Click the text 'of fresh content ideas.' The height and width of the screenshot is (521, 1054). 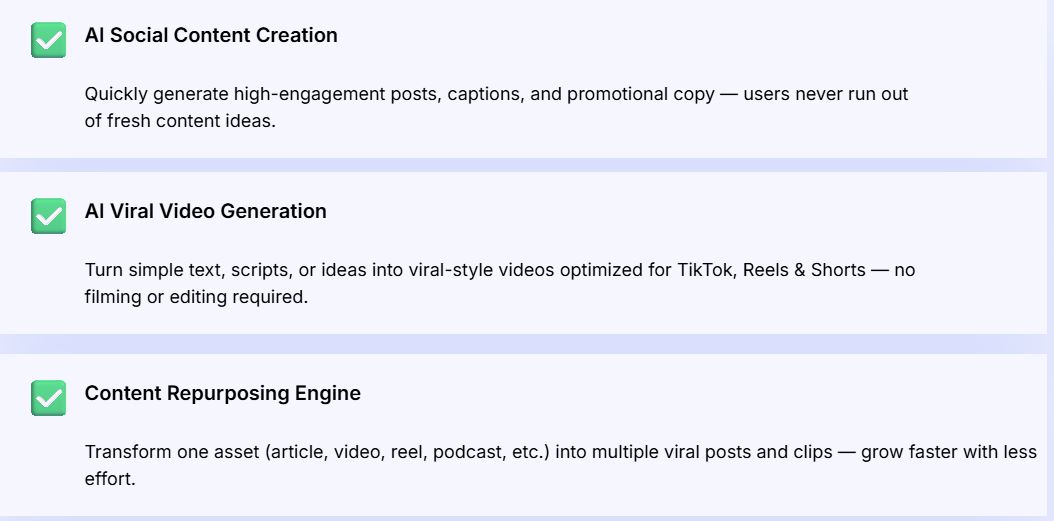click(x=179, y=121)
